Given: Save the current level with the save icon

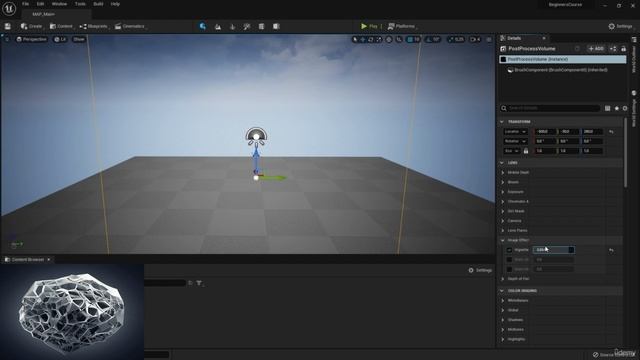Looking at the screenshot, I should tap(8, 26).
